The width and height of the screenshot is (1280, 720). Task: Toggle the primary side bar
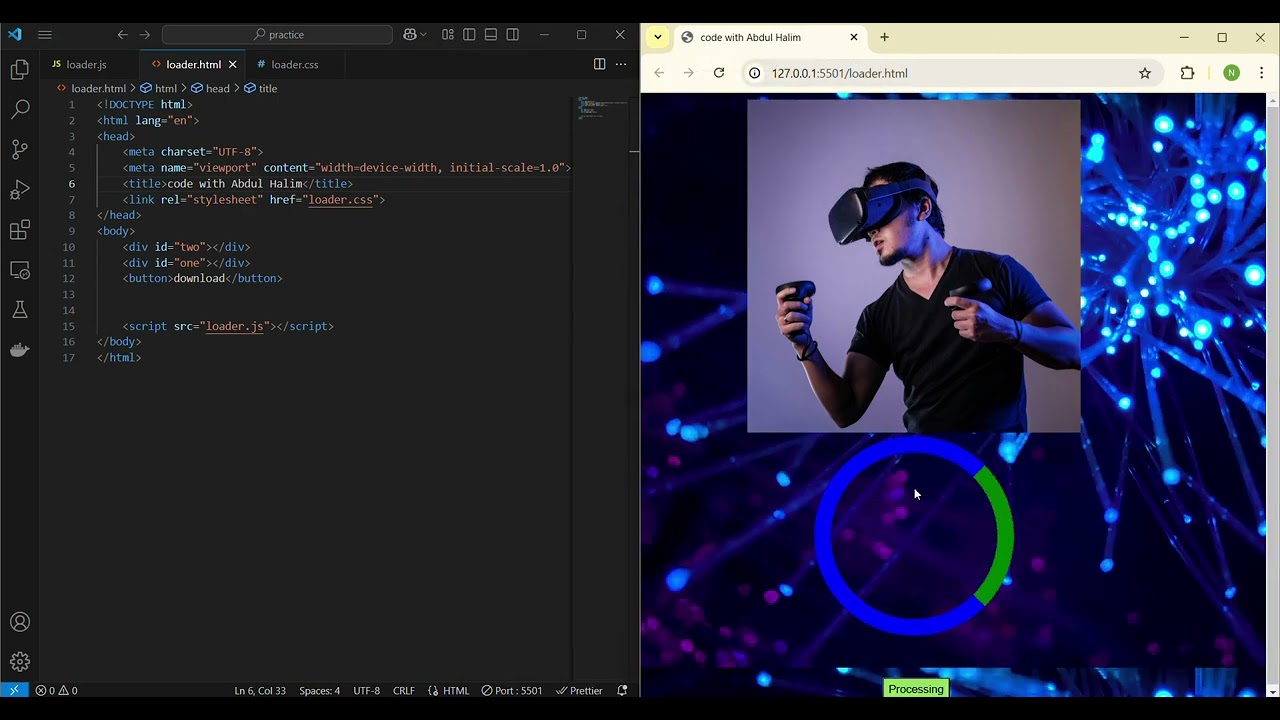click(469, 34)
